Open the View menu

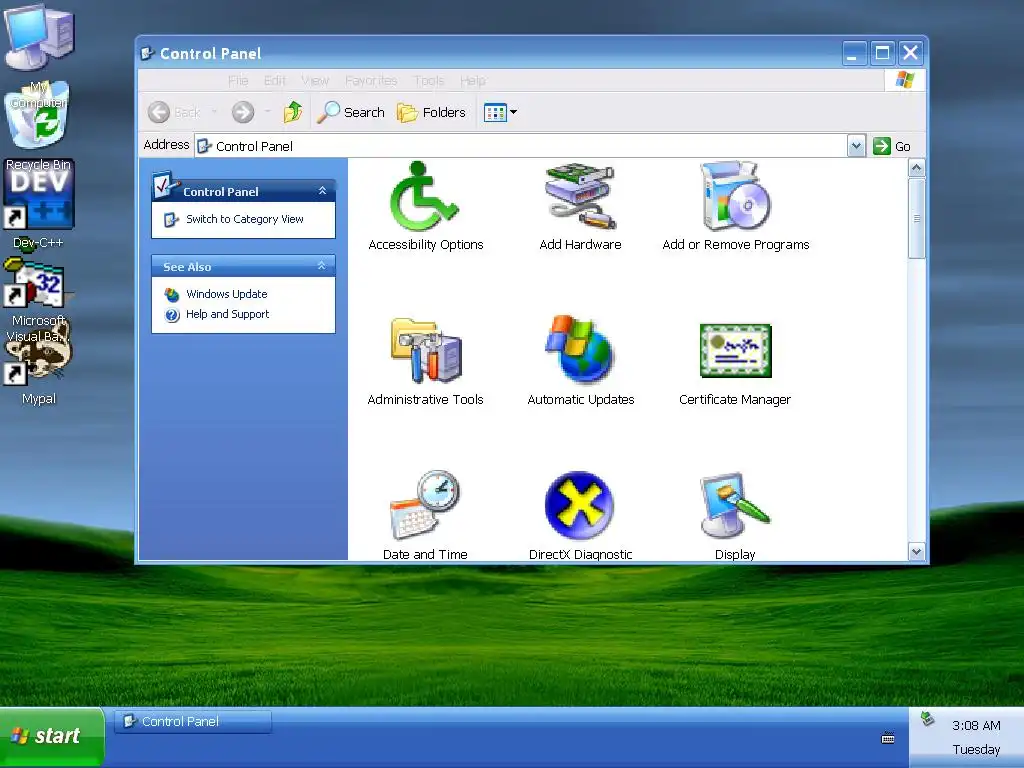[x=315, y=81]
